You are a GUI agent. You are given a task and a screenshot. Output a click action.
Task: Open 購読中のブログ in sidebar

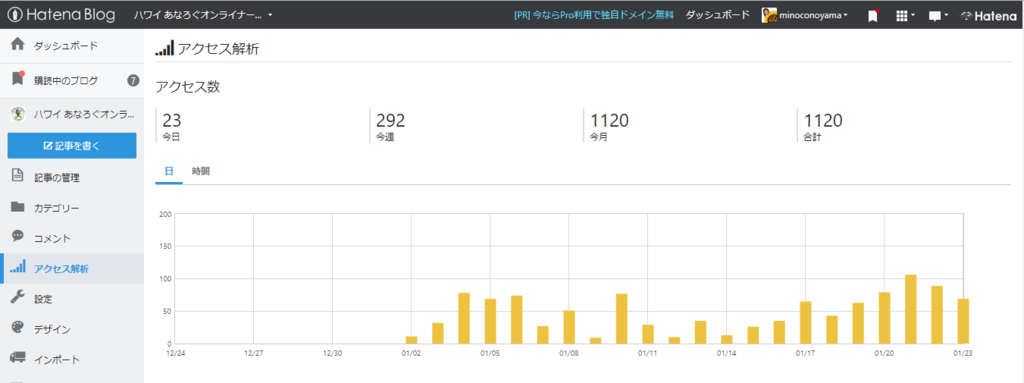pyautogui.click(x=66, y=80)
